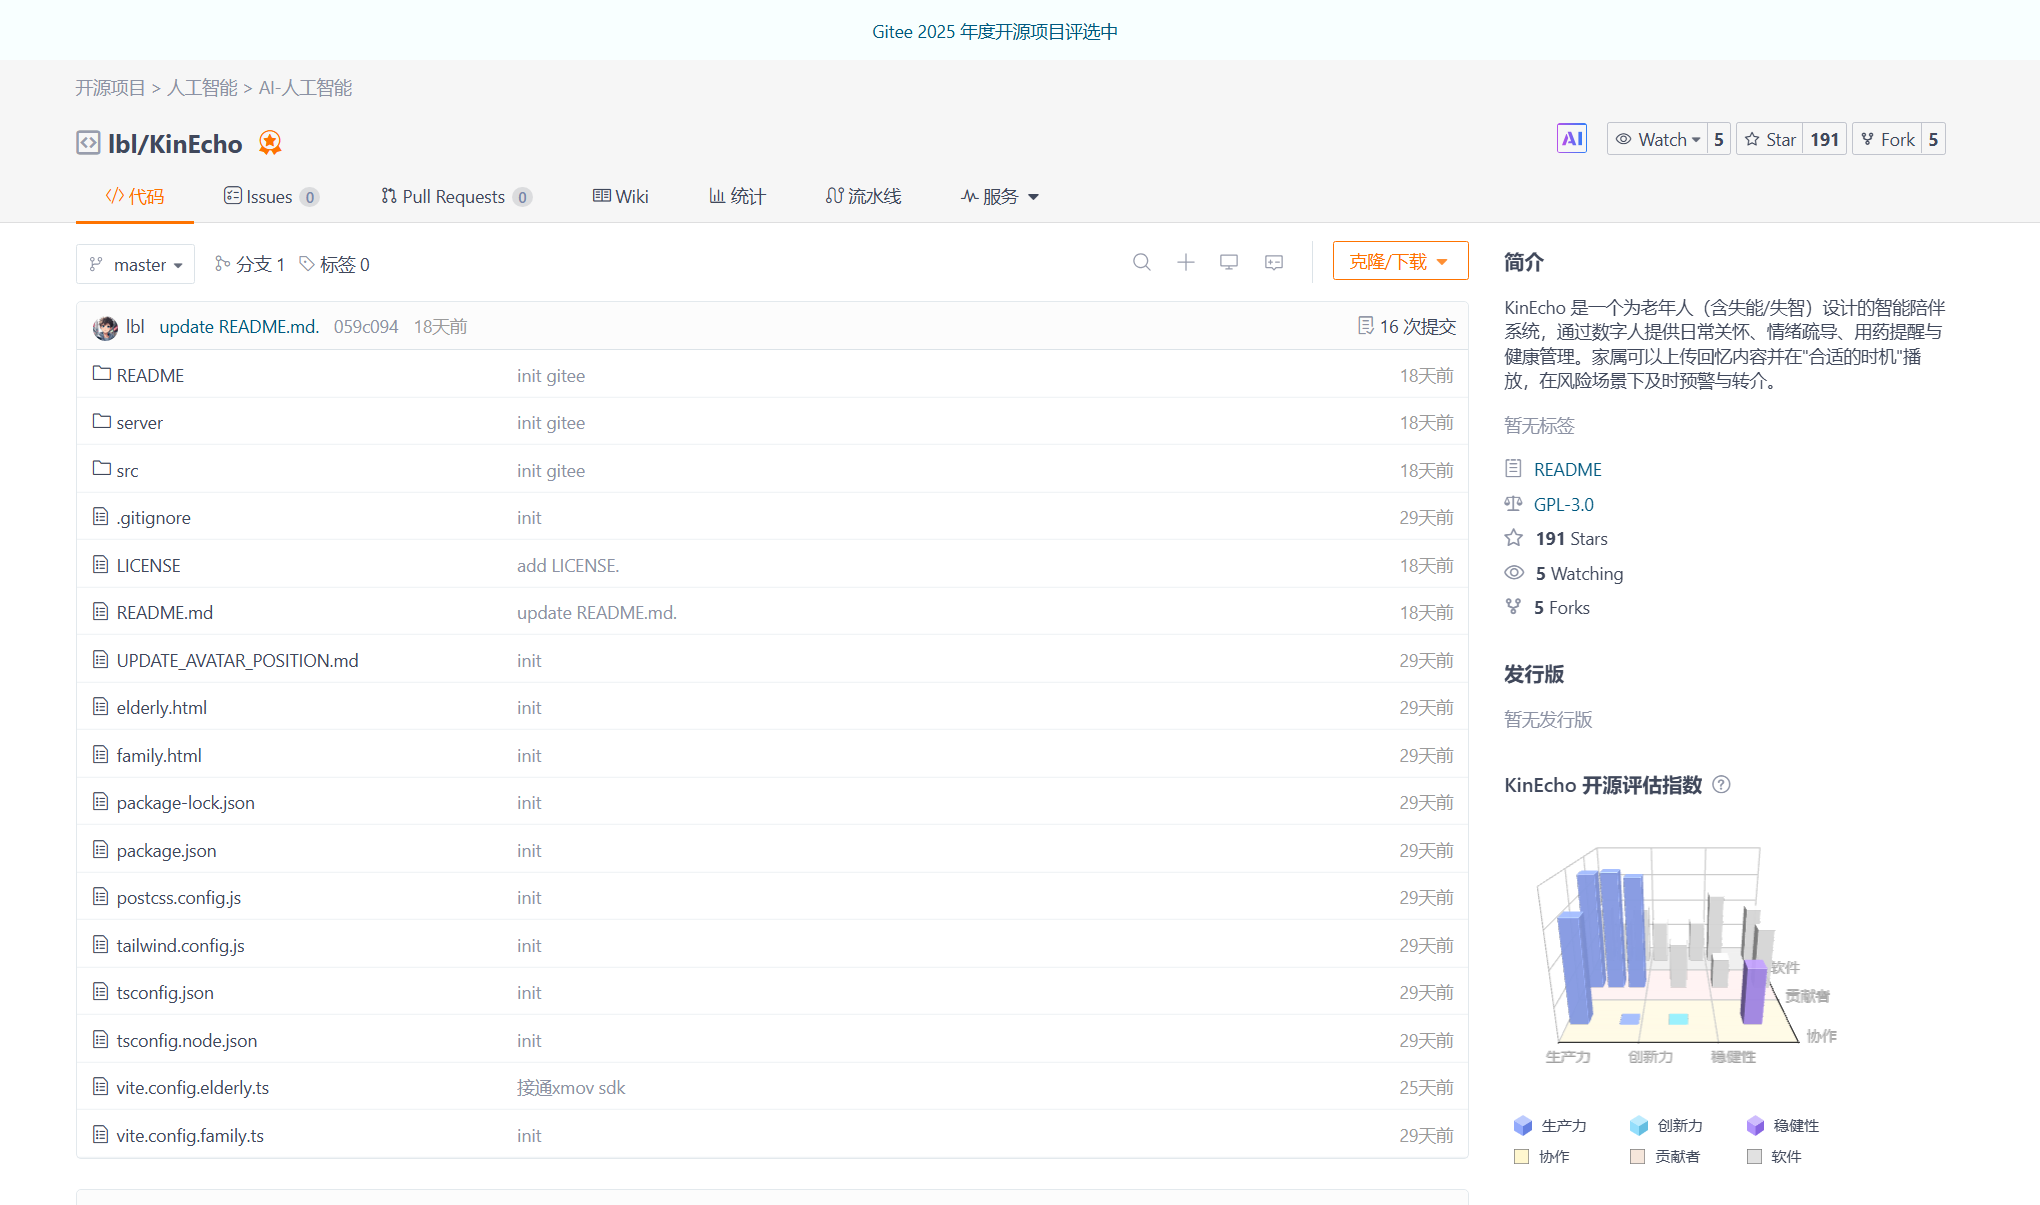Open the Wiki tab
This screenshot has height=1205, width=2040.
tap(620, 196)
